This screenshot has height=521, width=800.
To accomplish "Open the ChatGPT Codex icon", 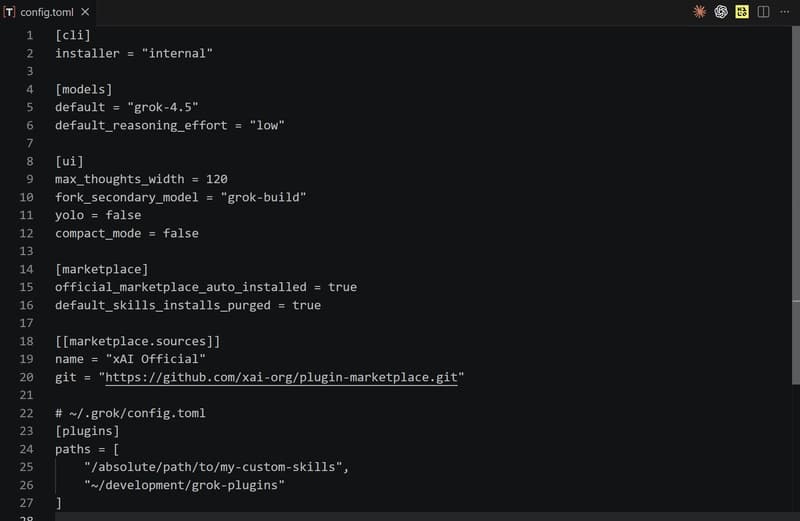I will [721, 11].
